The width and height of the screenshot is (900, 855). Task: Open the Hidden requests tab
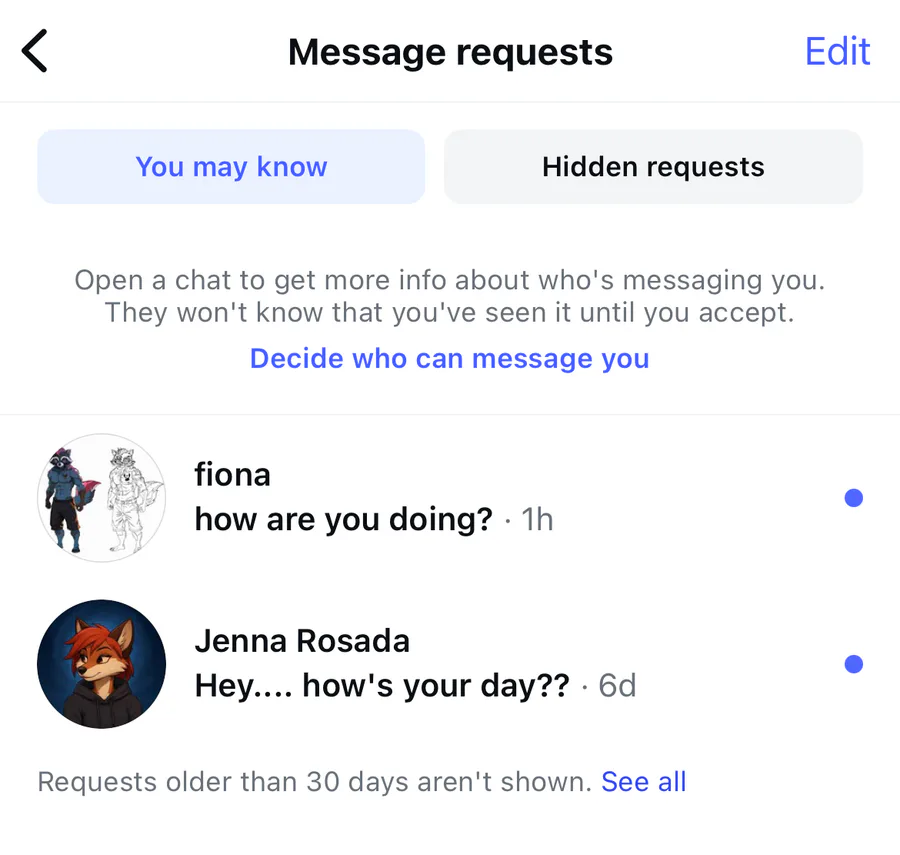[x=653, y=167]
